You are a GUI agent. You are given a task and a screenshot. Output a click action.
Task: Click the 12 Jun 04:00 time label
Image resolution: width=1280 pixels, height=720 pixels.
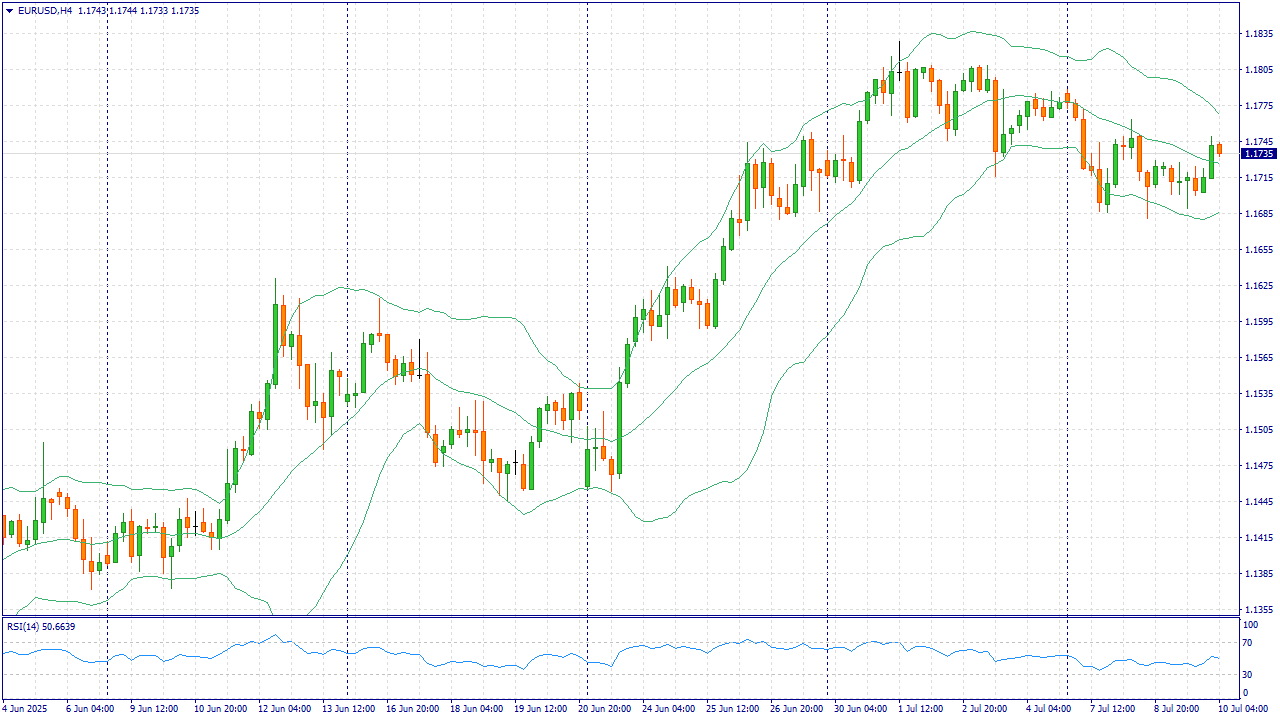tap(284, 709)
